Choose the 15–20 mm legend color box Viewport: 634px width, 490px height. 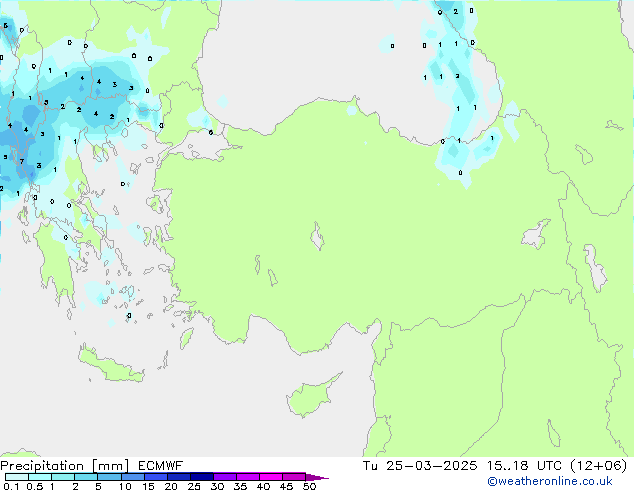click(x=156, y=477)
